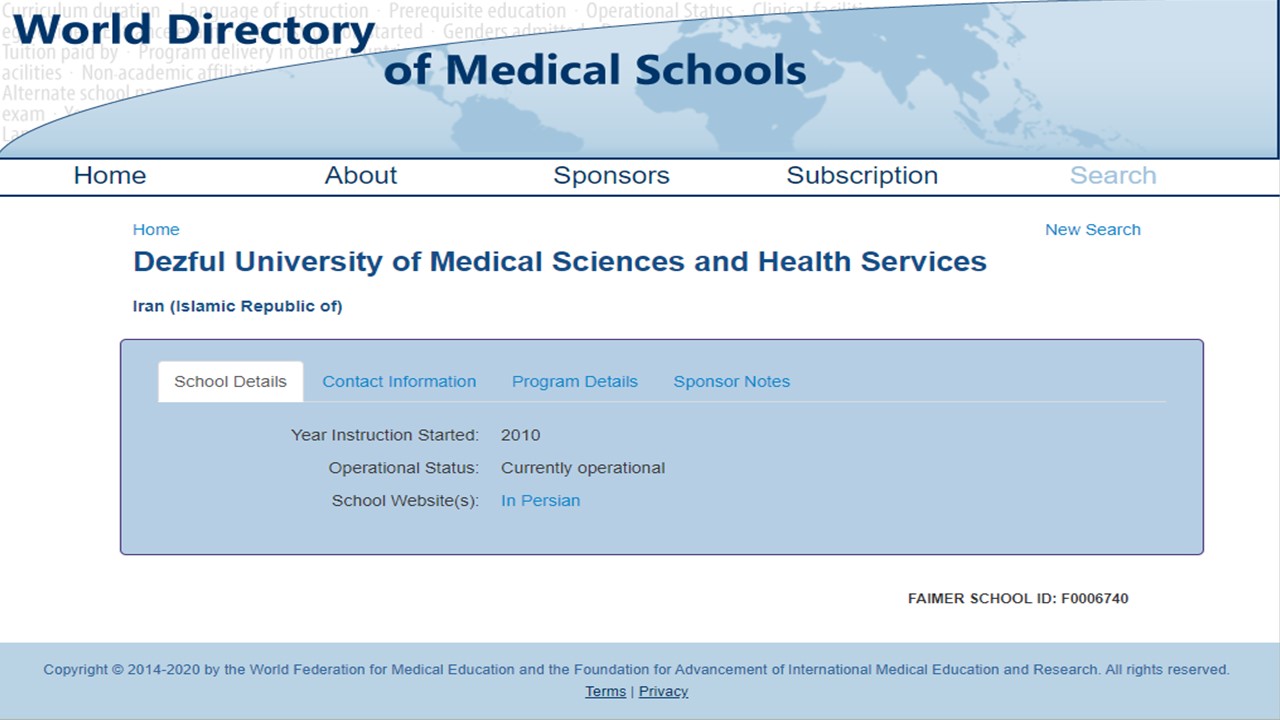This screenshot has height=720, width=1280.
Task: Select the School Details tab
Action: [230, 382]
